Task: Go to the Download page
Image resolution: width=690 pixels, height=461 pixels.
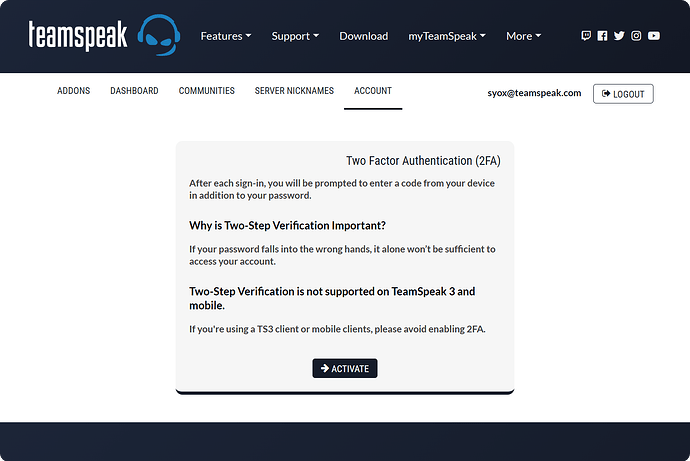Action: 363,36
